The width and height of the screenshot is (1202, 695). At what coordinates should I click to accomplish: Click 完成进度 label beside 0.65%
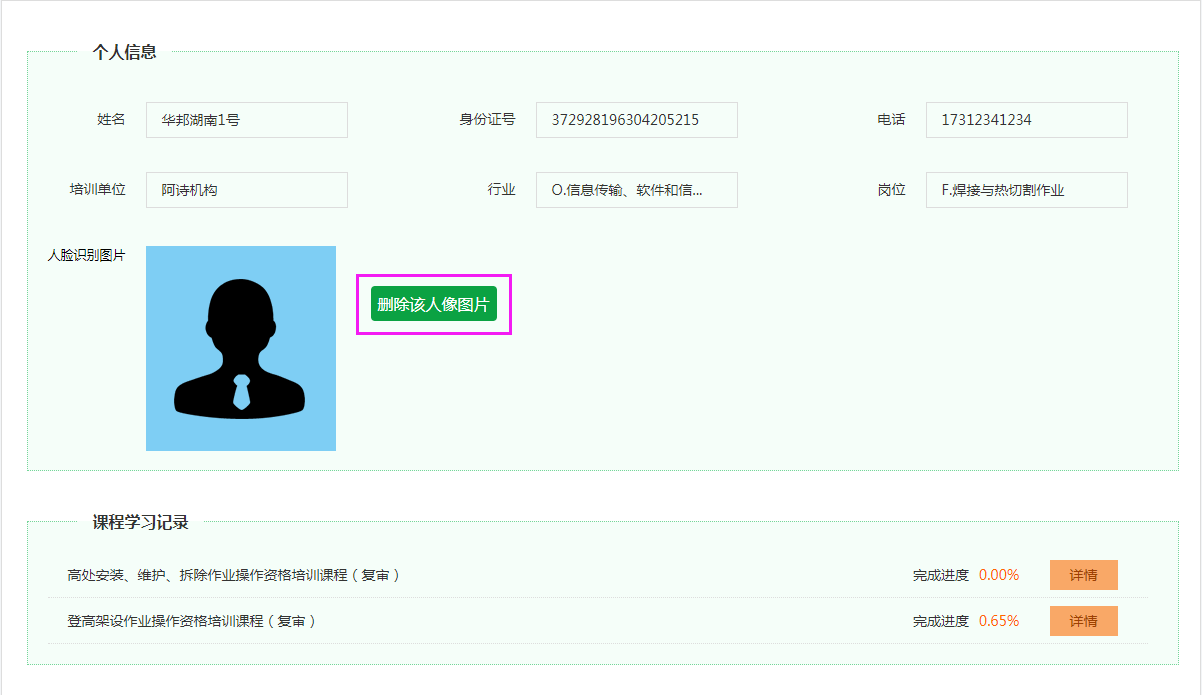coord(941,621)
